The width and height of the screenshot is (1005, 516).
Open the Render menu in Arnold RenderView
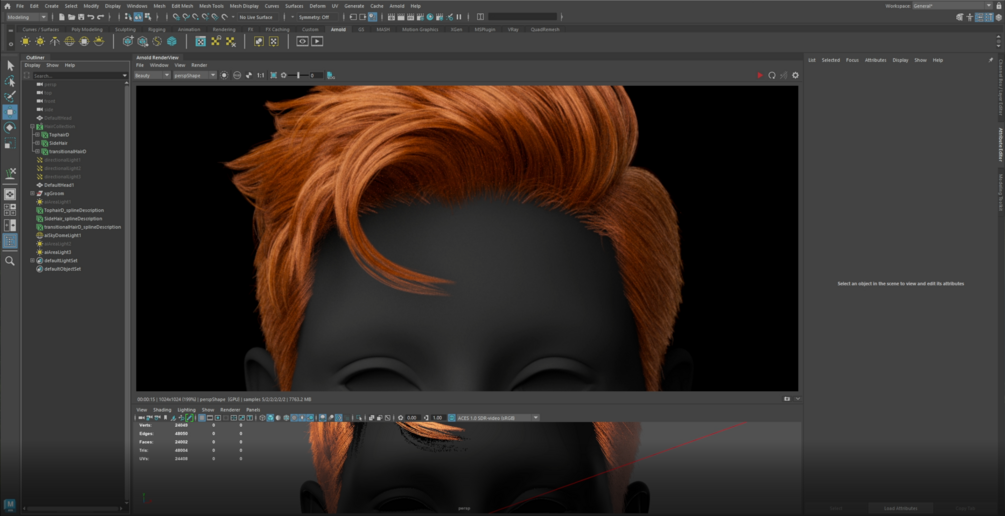[x=199, y=65]
